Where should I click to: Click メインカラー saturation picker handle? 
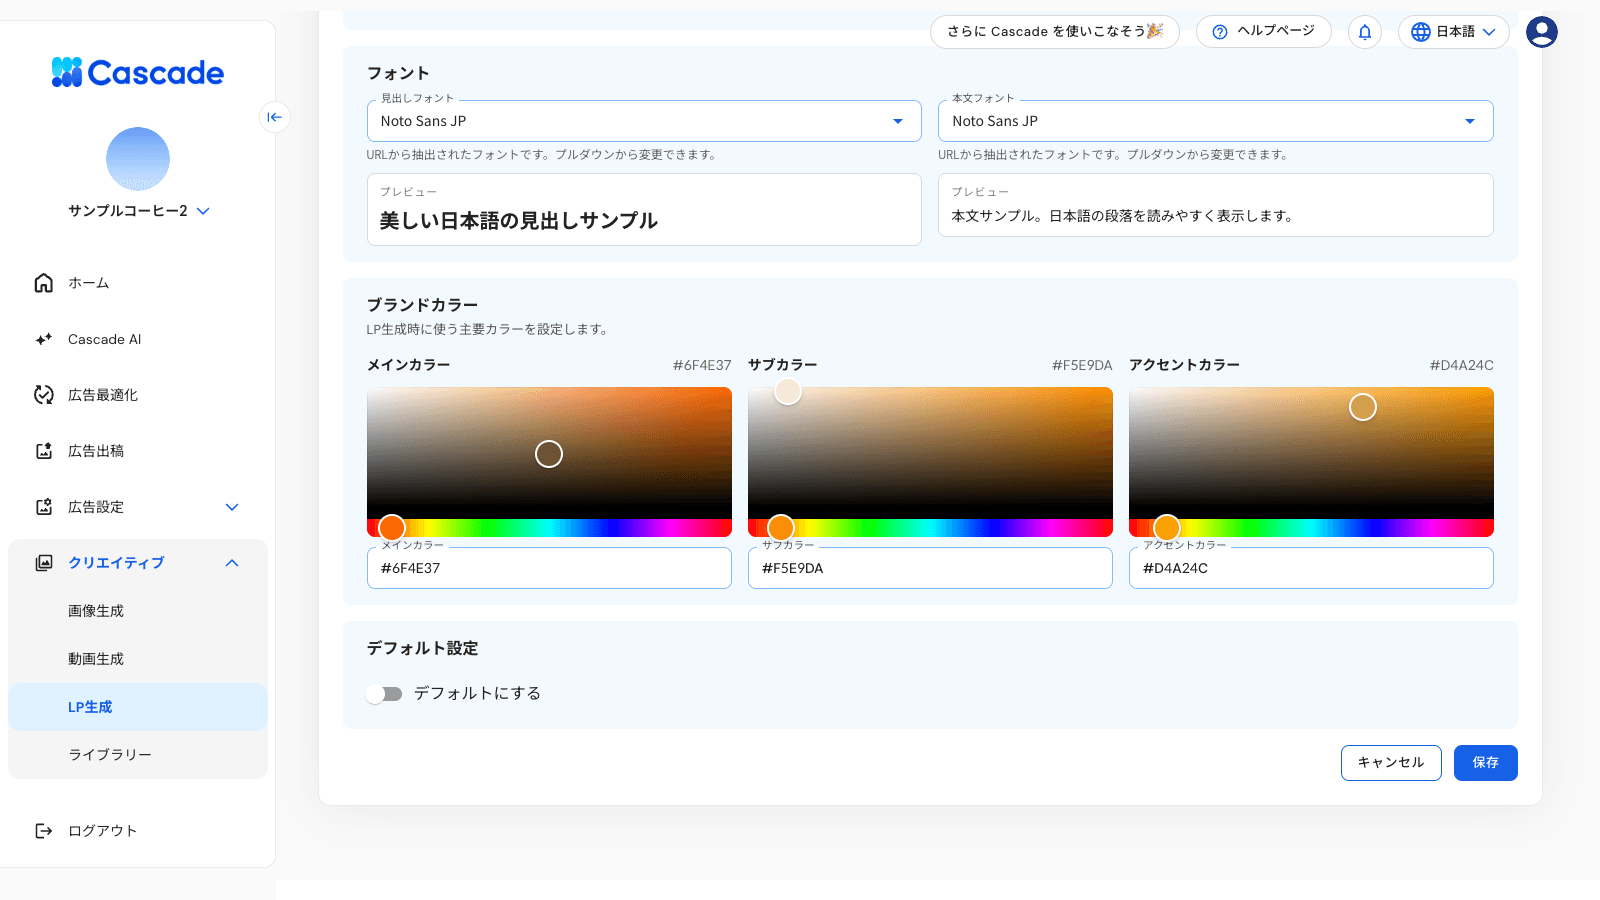pyautogui.click(x=549, y=454)
